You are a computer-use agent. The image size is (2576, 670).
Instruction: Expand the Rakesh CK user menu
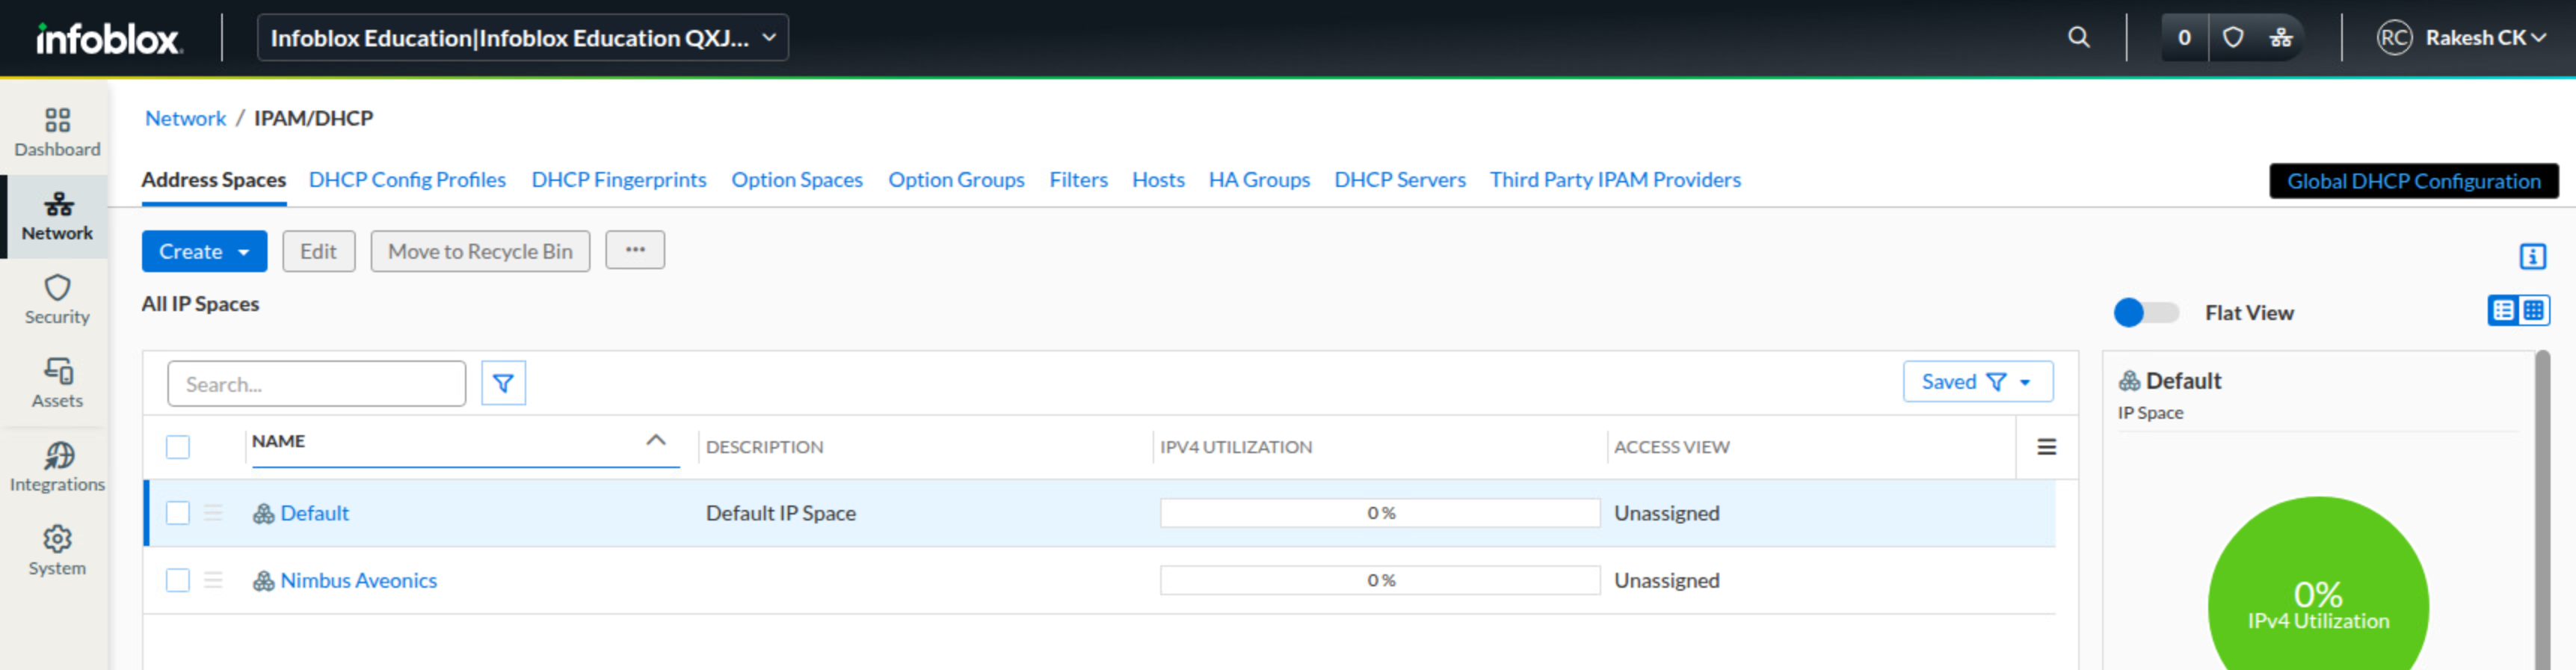[2486, 38]
